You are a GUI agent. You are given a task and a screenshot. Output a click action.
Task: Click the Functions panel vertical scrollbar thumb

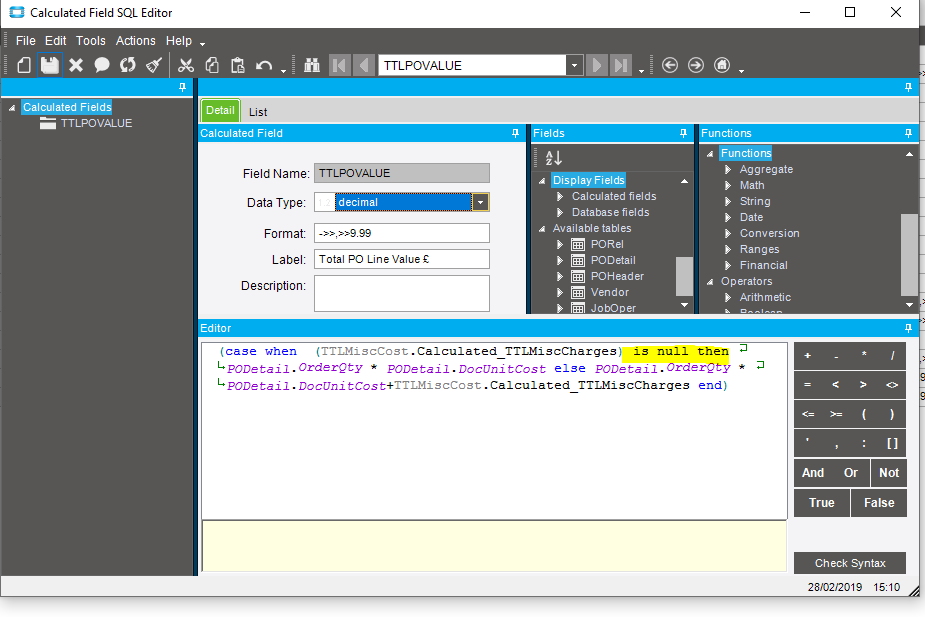click(909, 254)
